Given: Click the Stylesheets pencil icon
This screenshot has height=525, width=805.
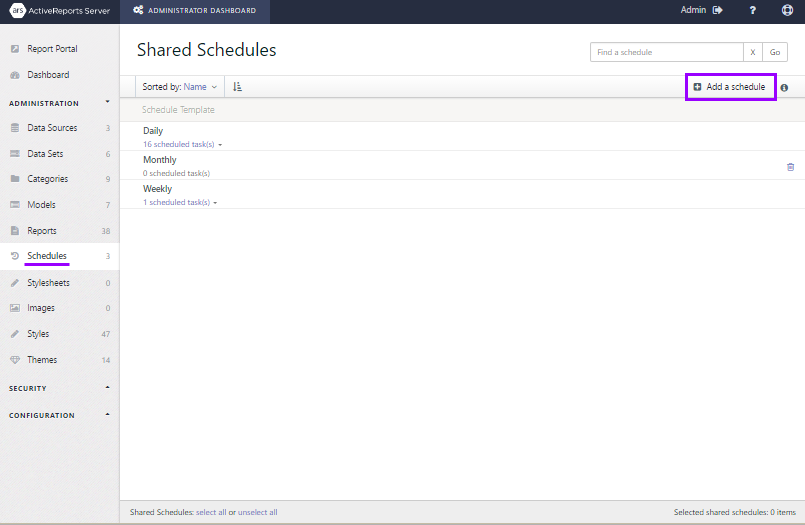Looking at the screenshot, I should pyautogui.click(x=15, y=283).
